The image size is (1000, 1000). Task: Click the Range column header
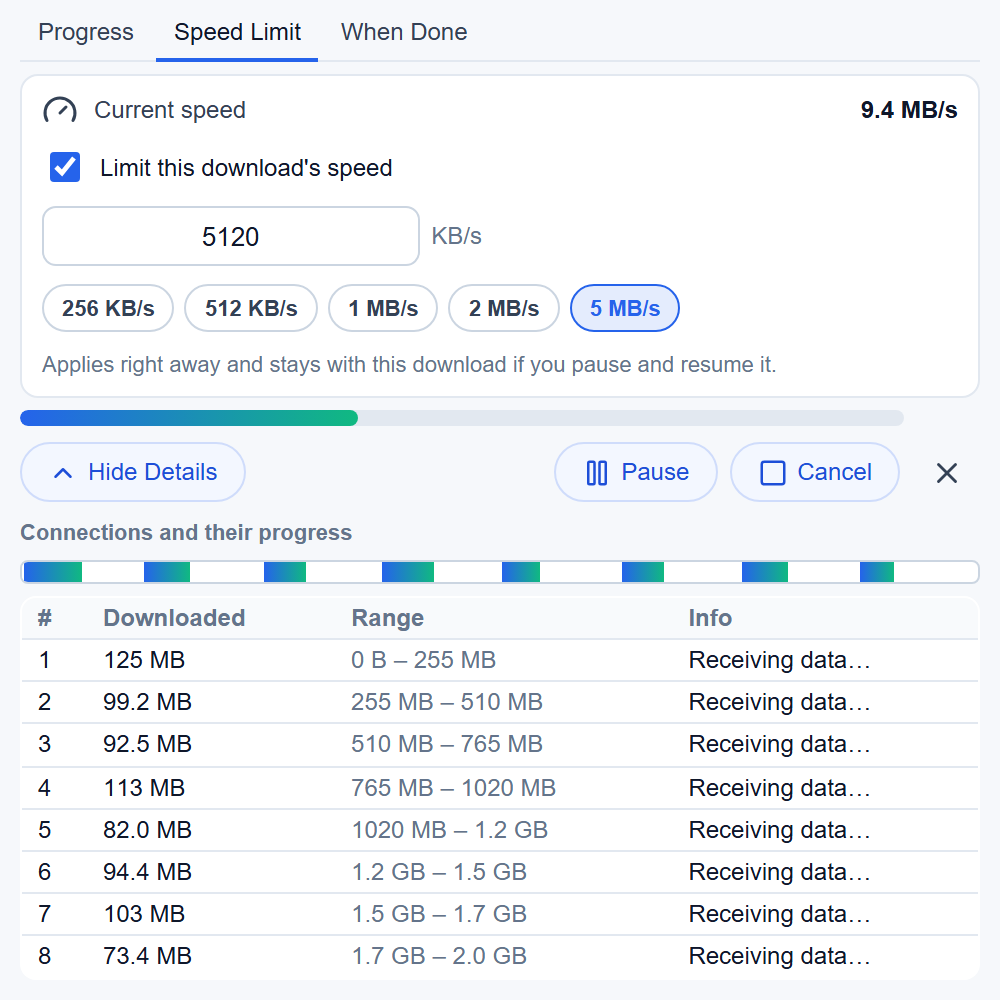click(387, 617)
